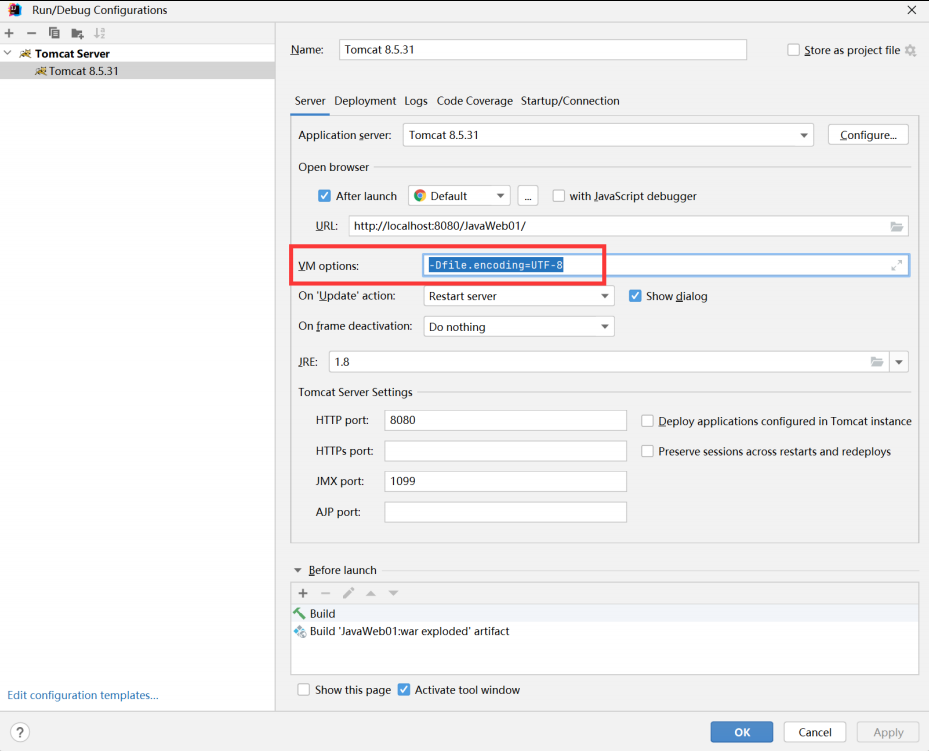Select Build 'JavaWeb01:war exploded' artifact task
This screenshot has height=751, width=929.
pos(605,631)
